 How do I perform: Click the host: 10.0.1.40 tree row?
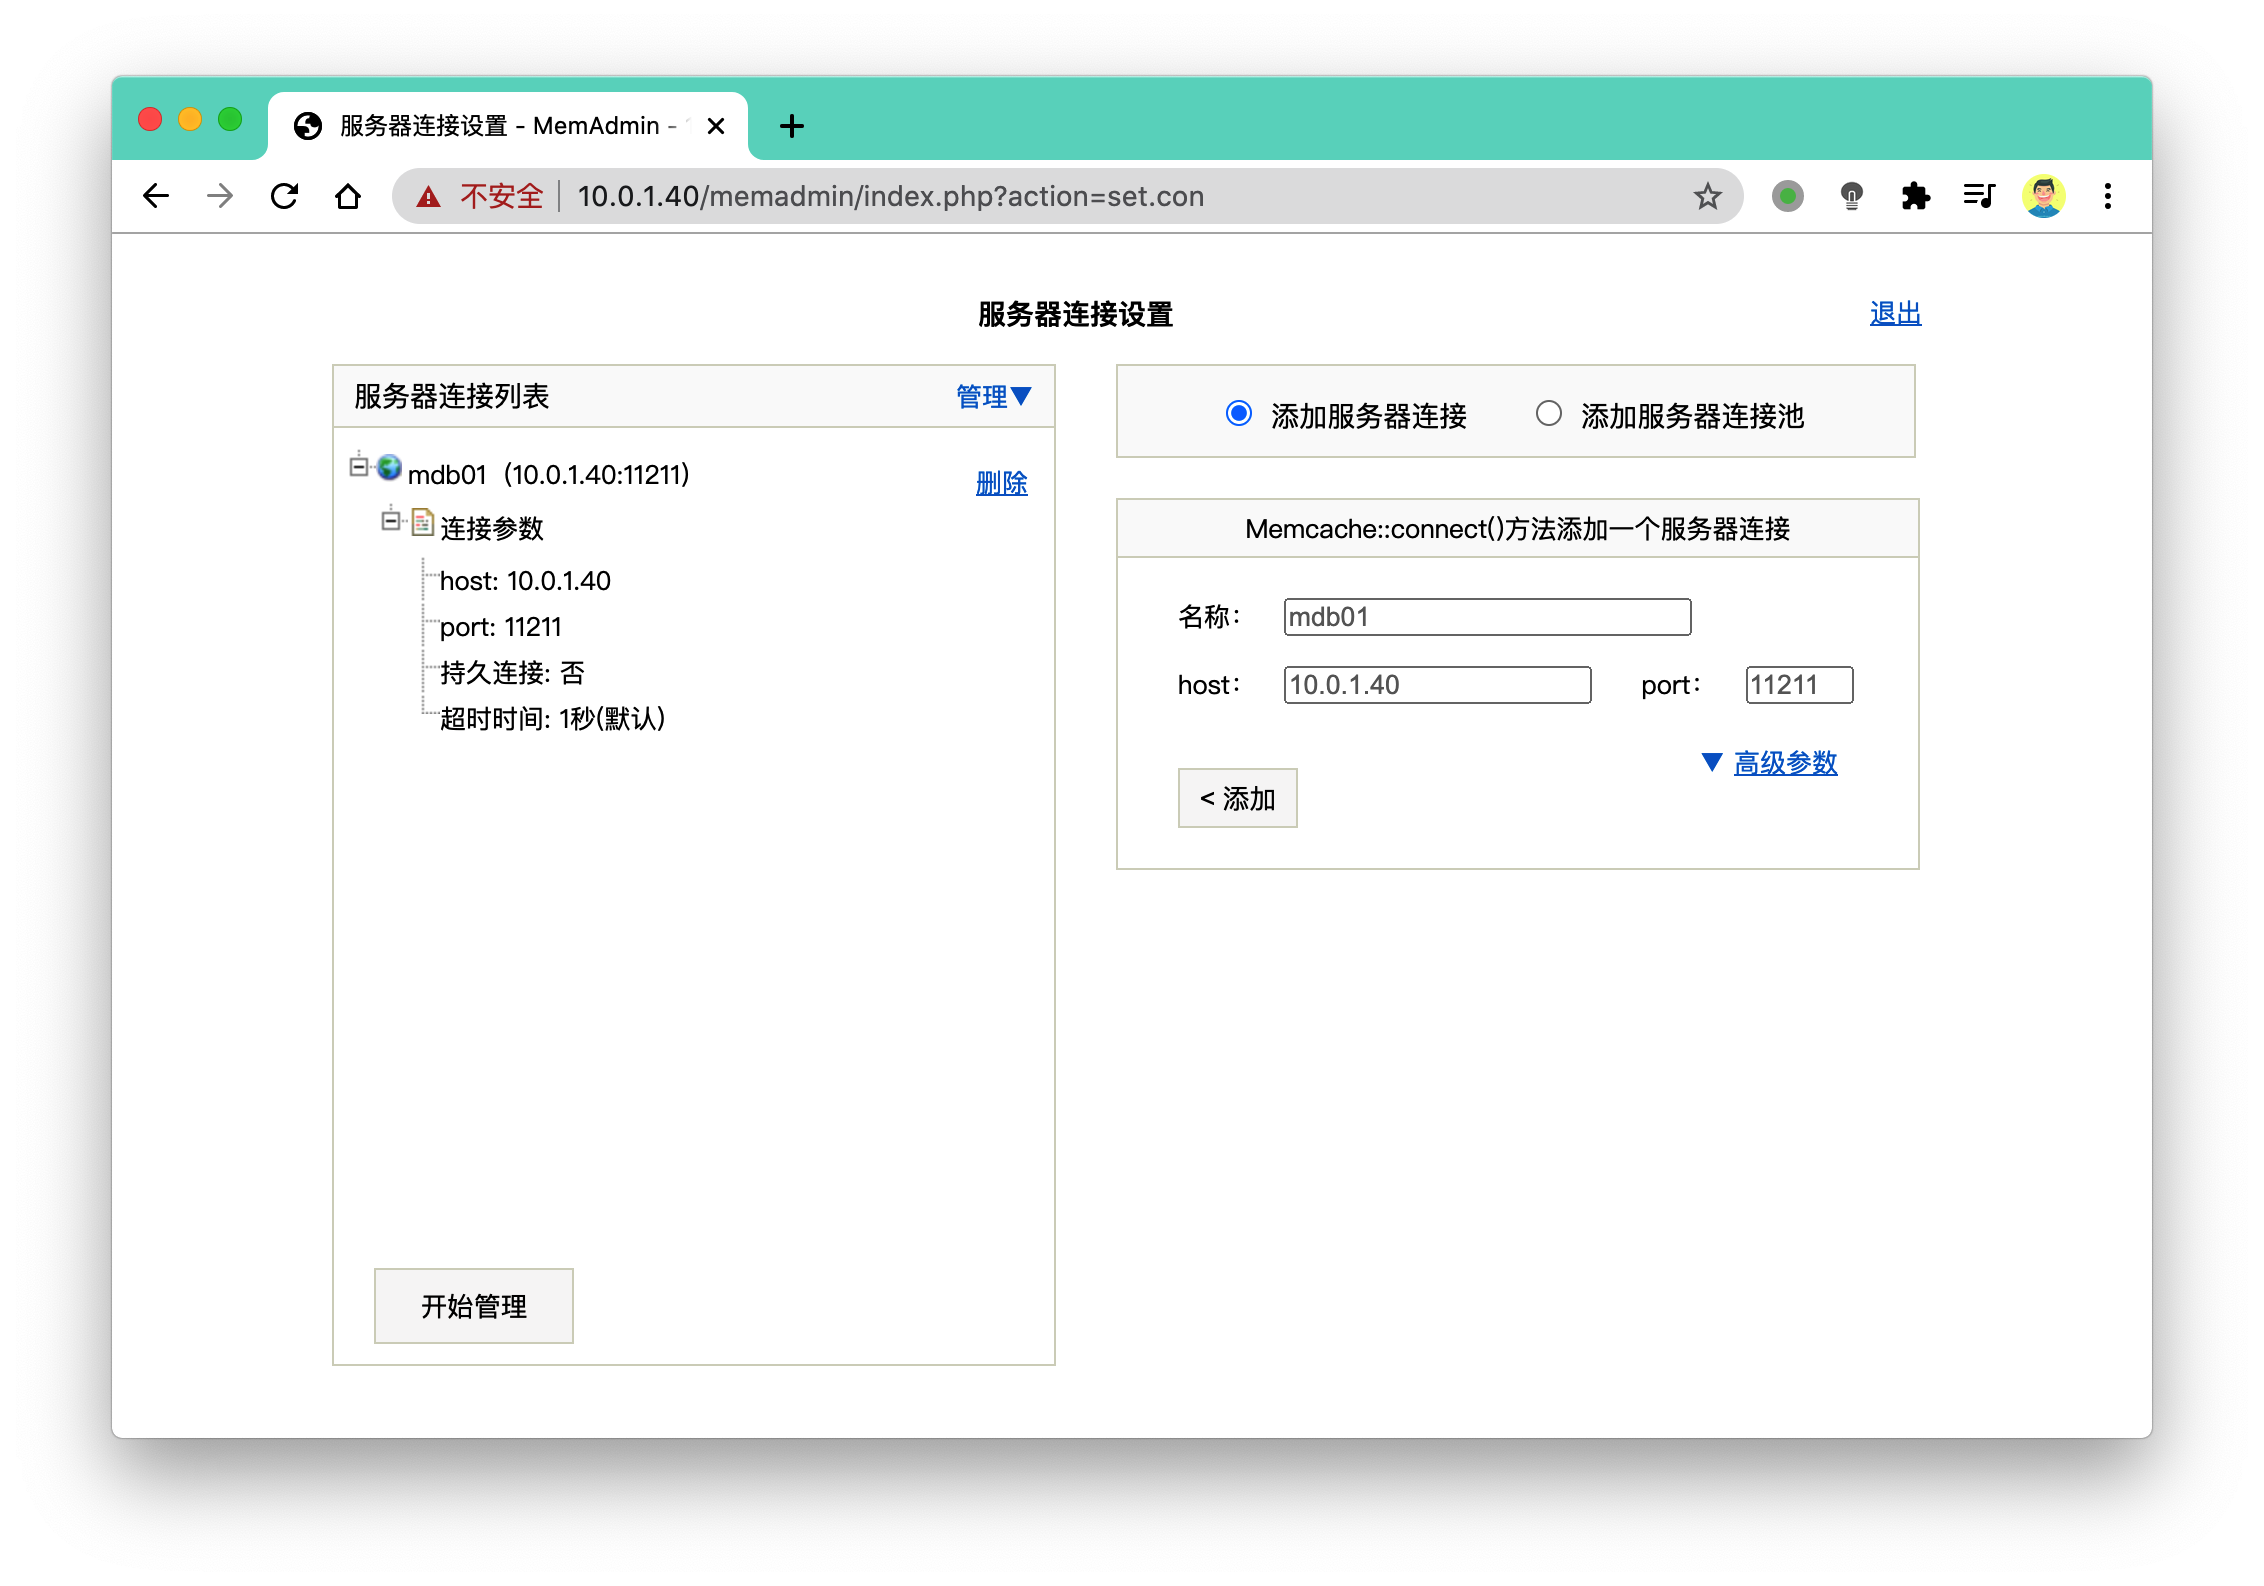[x=525, y=581]
